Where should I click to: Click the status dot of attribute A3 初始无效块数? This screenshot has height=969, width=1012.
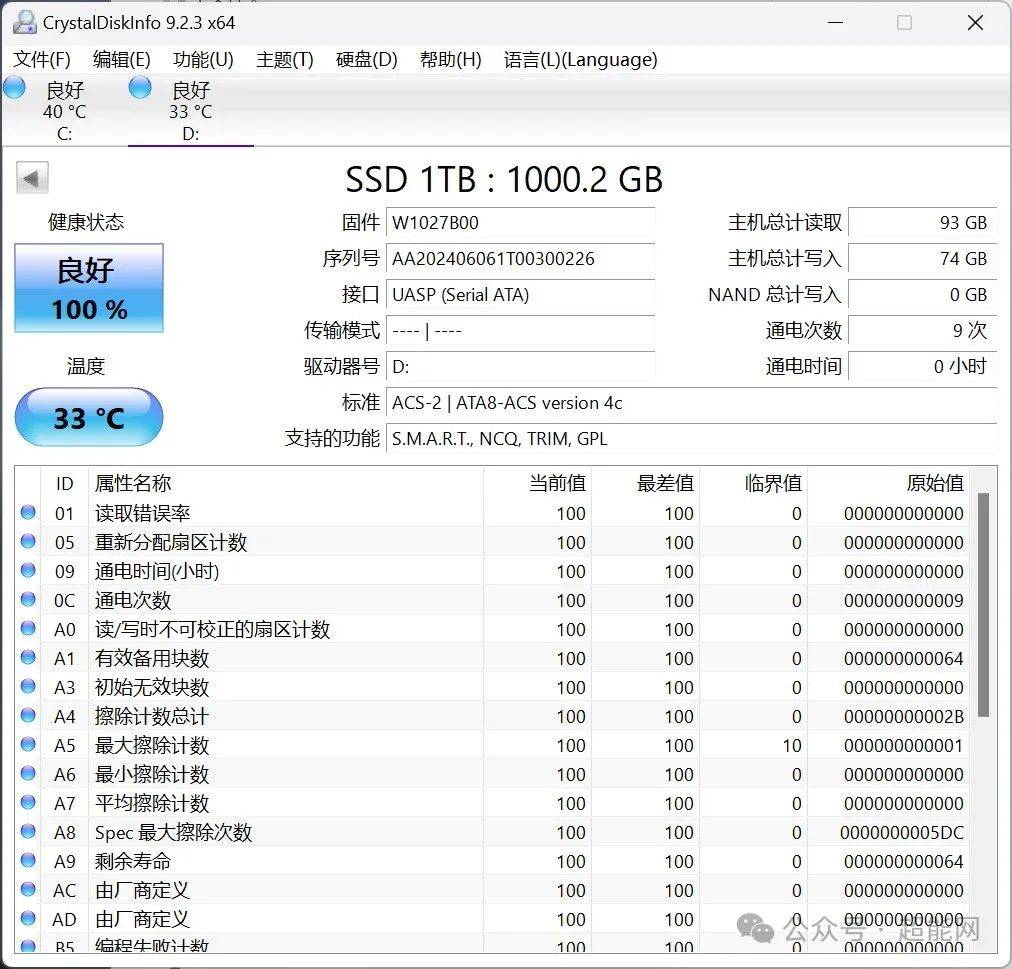pyautogui.click(x=28, y=687)
